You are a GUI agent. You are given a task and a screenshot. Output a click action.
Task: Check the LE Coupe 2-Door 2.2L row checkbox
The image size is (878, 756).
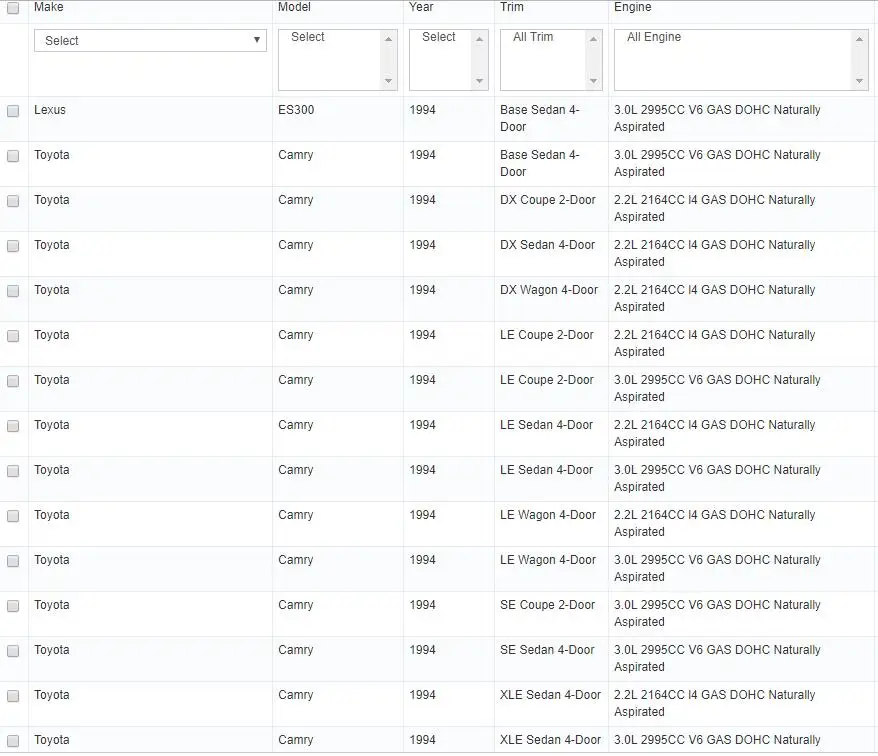click(x=13, y=335)
